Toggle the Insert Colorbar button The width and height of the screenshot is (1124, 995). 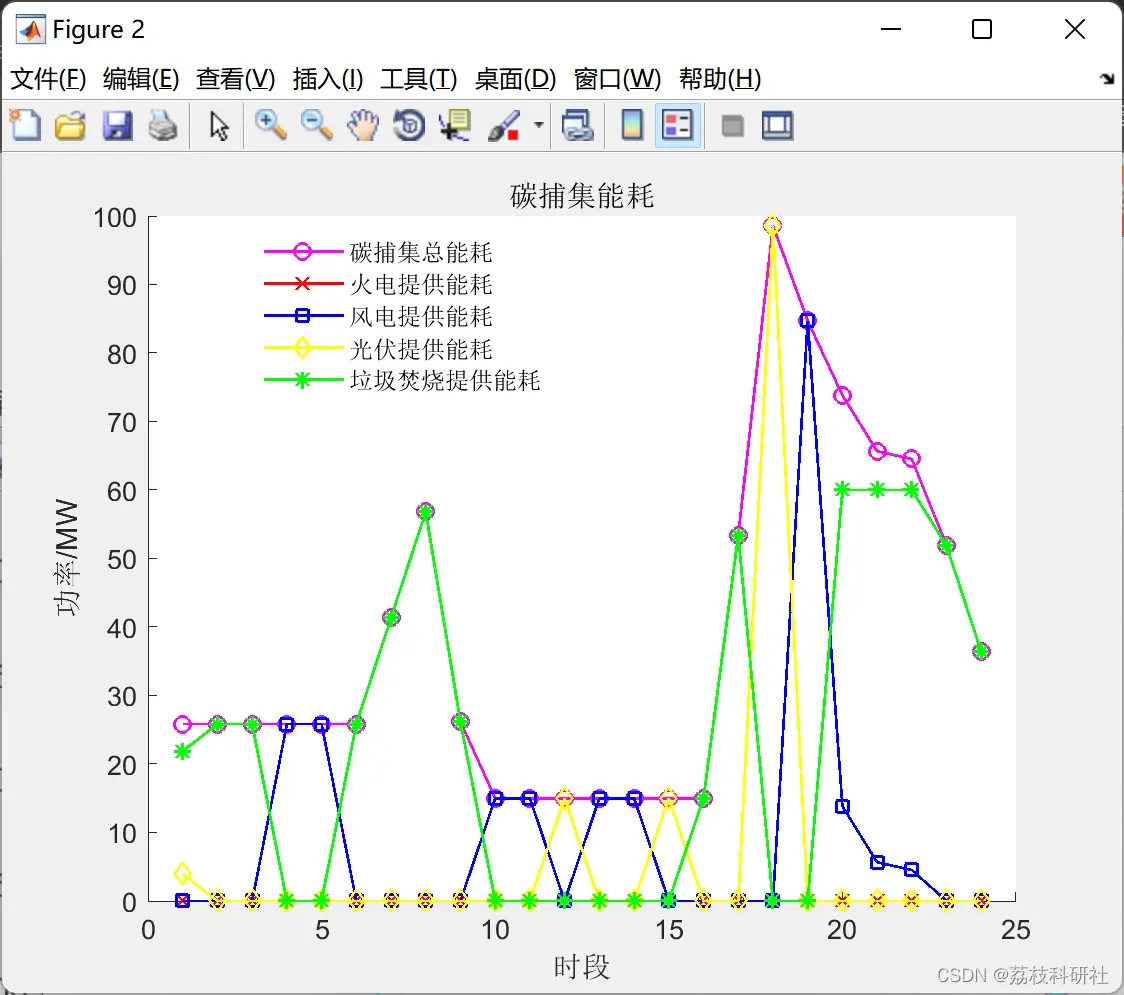point(632,125)
